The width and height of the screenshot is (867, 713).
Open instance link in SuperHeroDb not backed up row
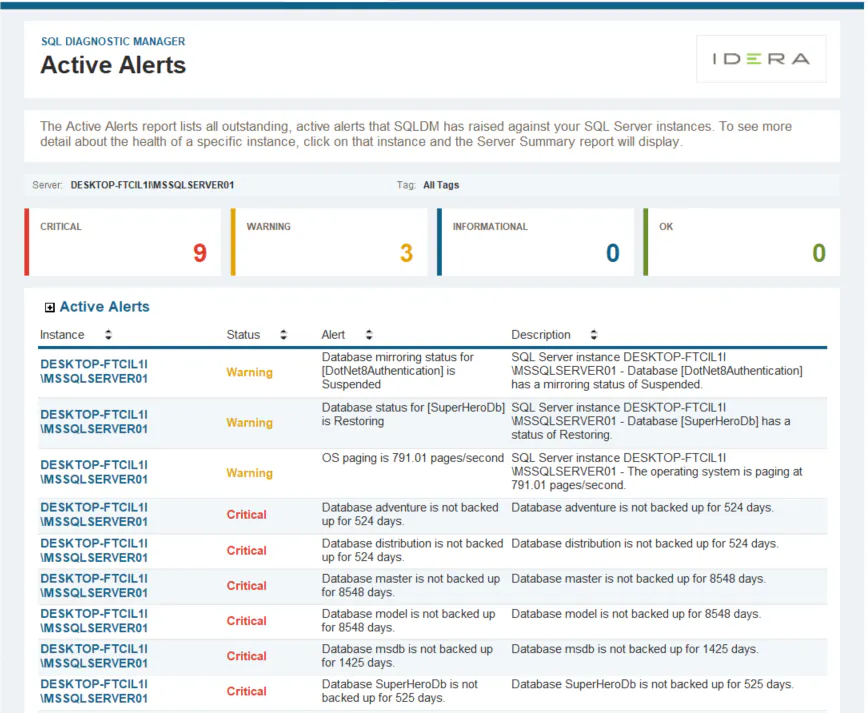94,691
